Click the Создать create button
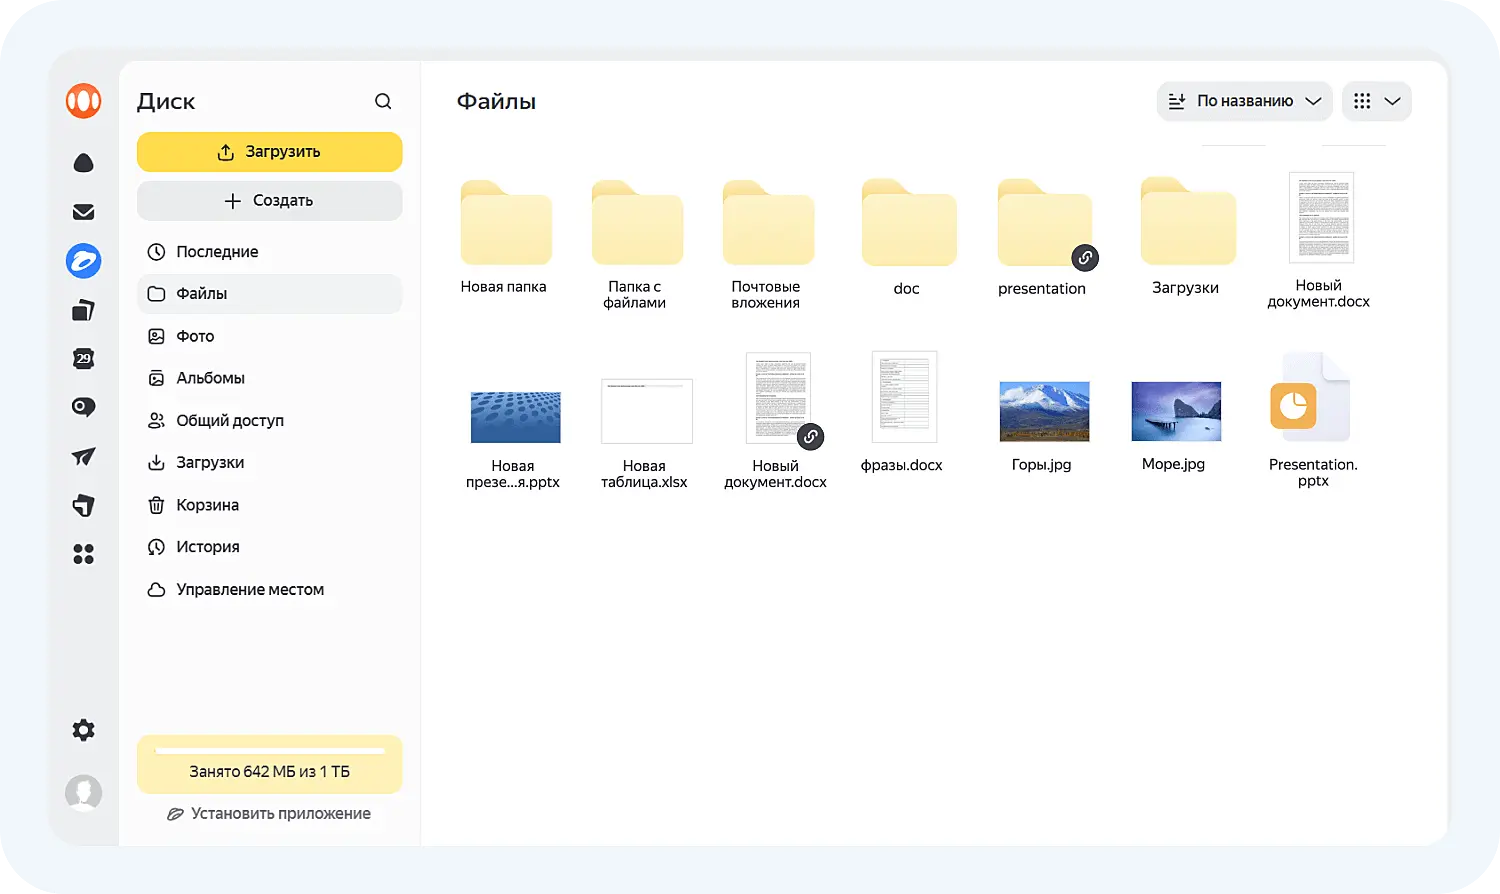 pyautogui.click(x=269, y=201)
